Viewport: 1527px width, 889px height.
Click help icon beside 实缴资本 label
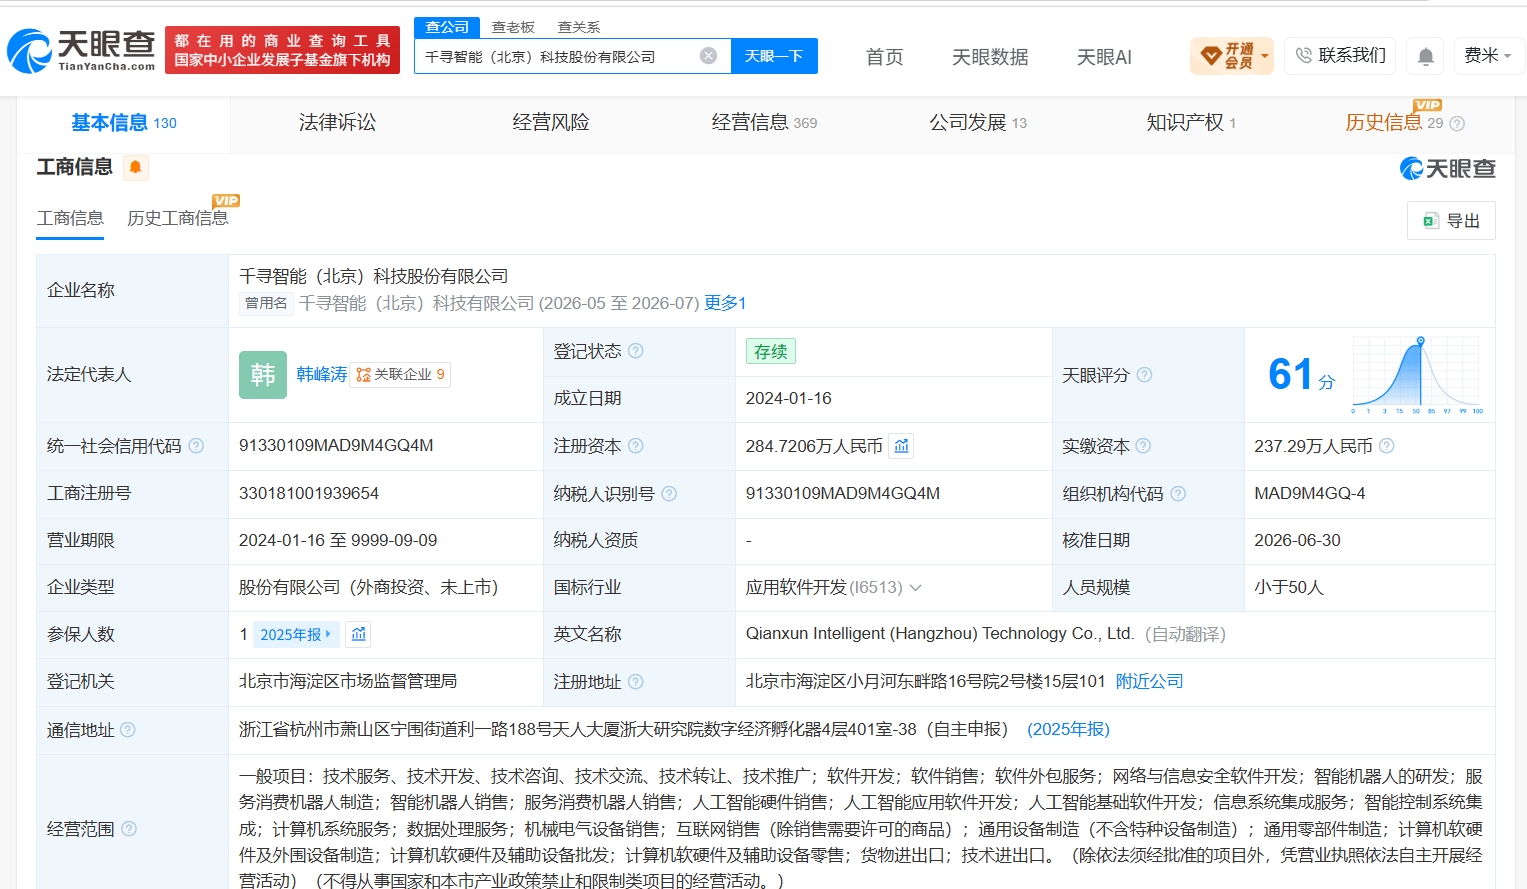click(x=1143, y=446)
